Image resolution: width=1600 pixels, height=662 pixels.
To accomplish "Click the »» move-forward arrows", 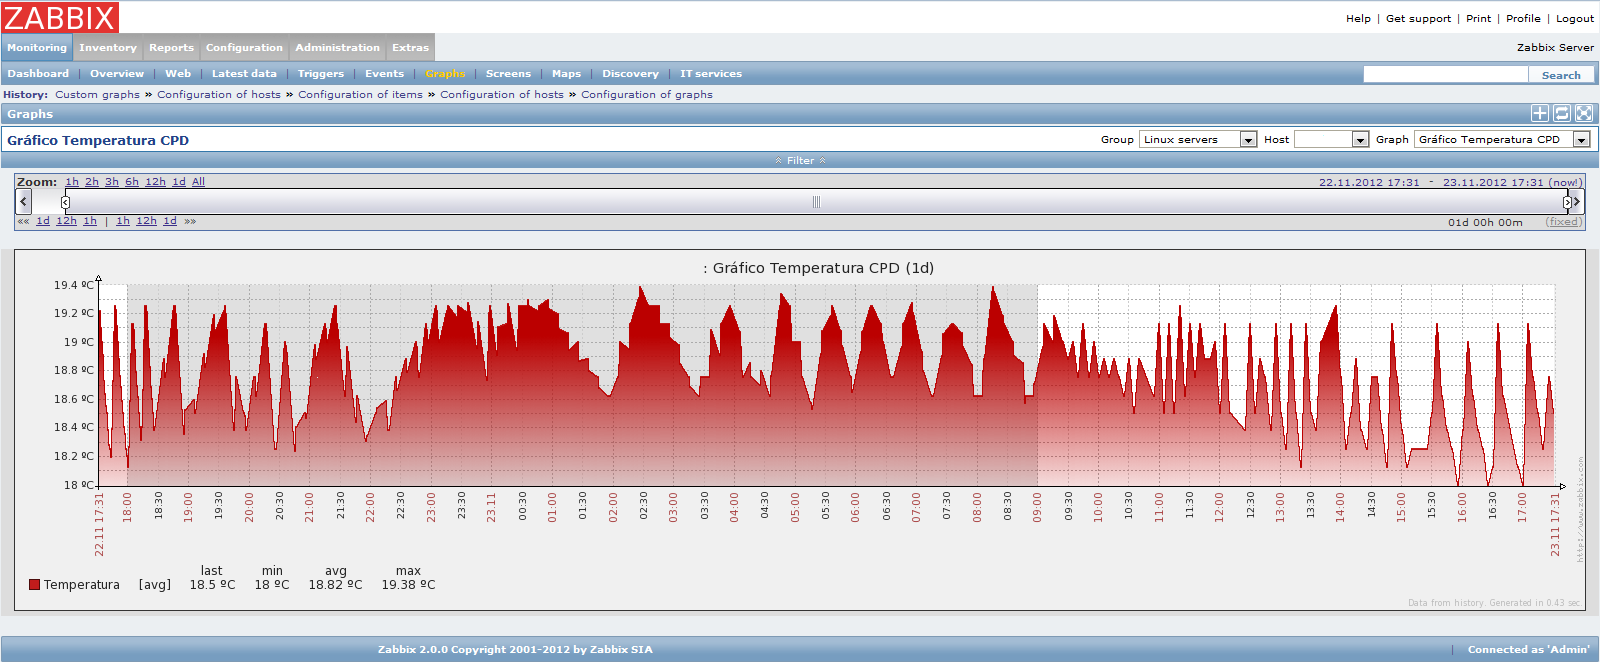I will [190, 221].
